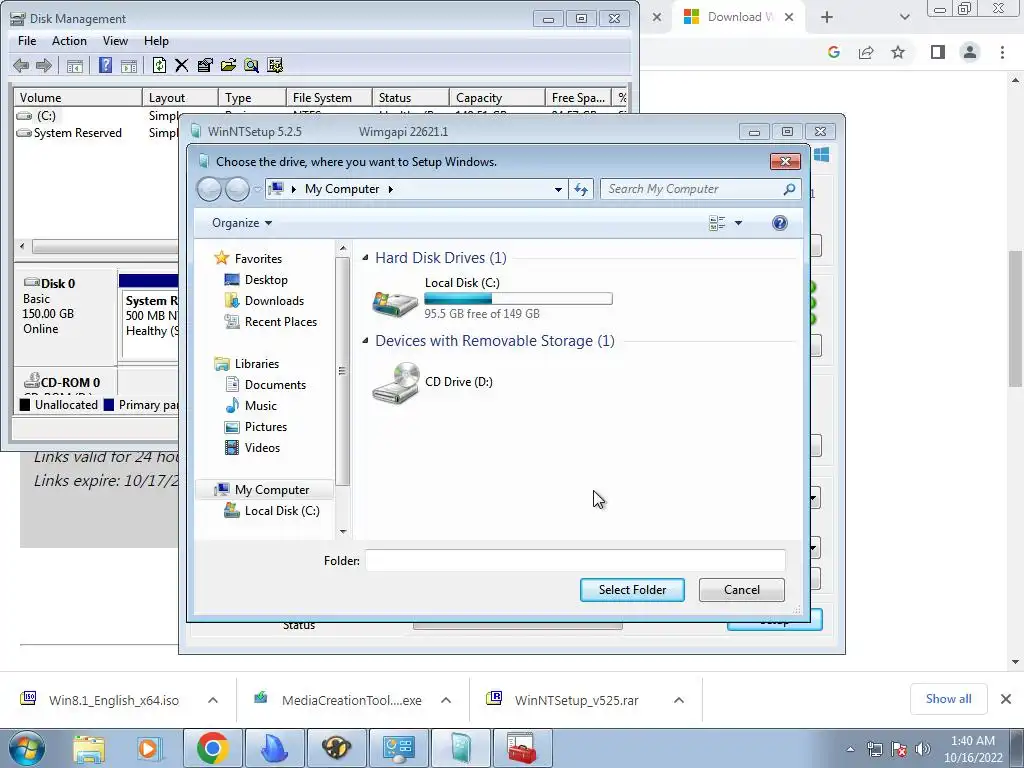The image size is (1024, 768).
Task: Click the Show/Hide Action Pane toolbar icon
Action: click(129, 65)
